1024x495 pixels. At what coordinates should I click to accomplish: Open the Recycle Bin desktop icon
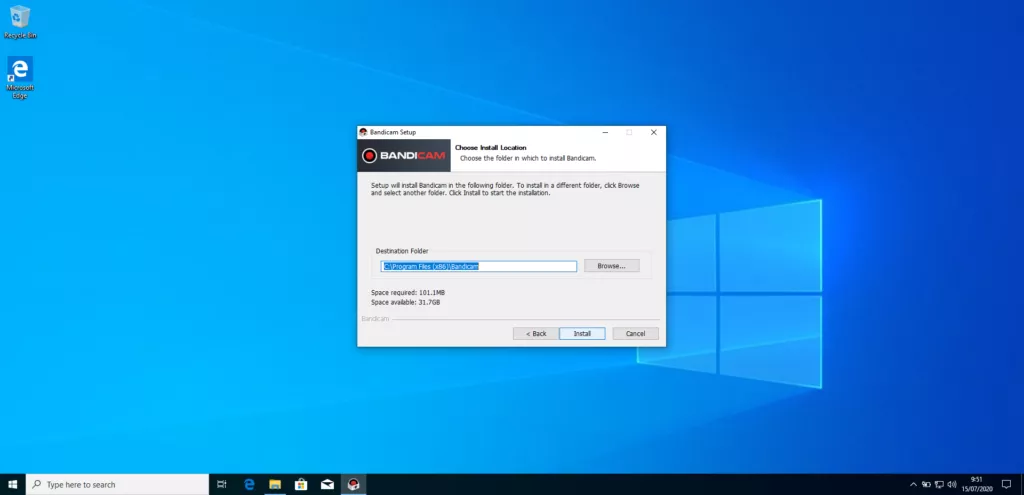pos(20,18)
